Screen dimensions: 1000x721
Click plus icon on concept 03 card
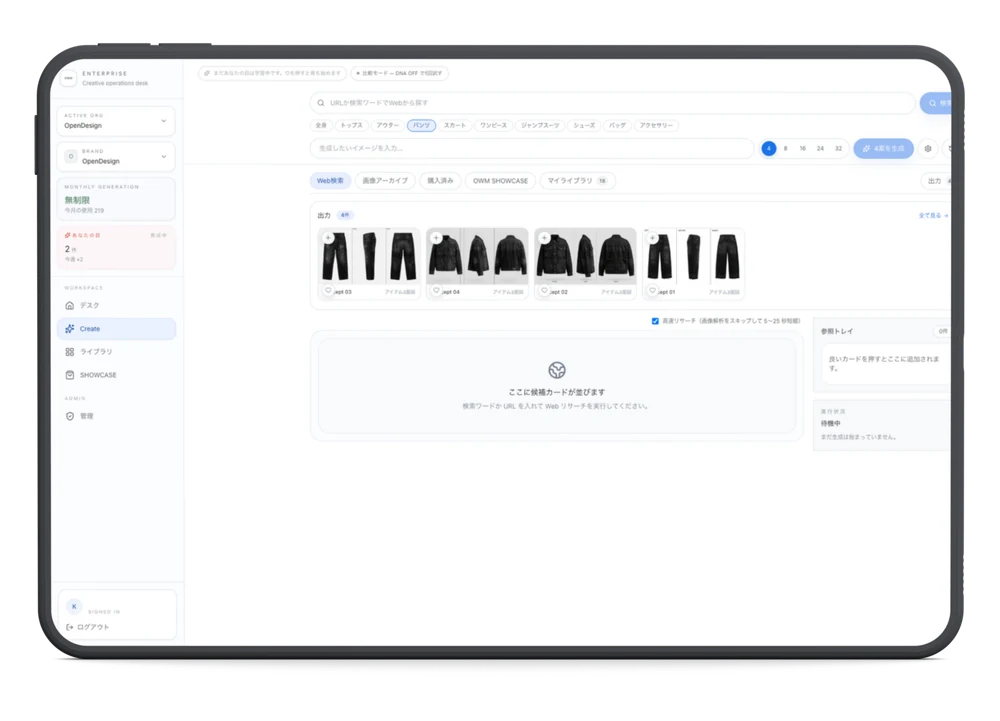tap(328, 238)
